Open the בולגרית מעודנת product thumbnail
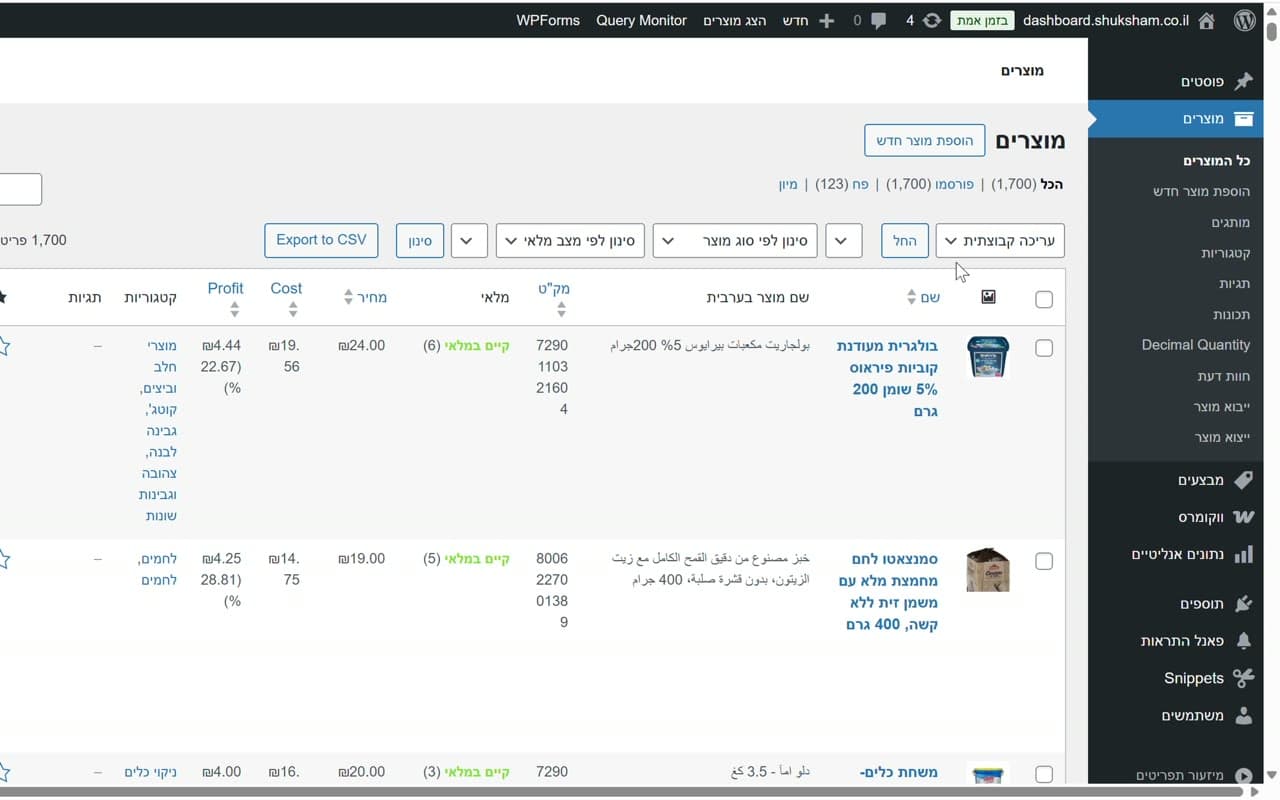 (x=988, y=357)
